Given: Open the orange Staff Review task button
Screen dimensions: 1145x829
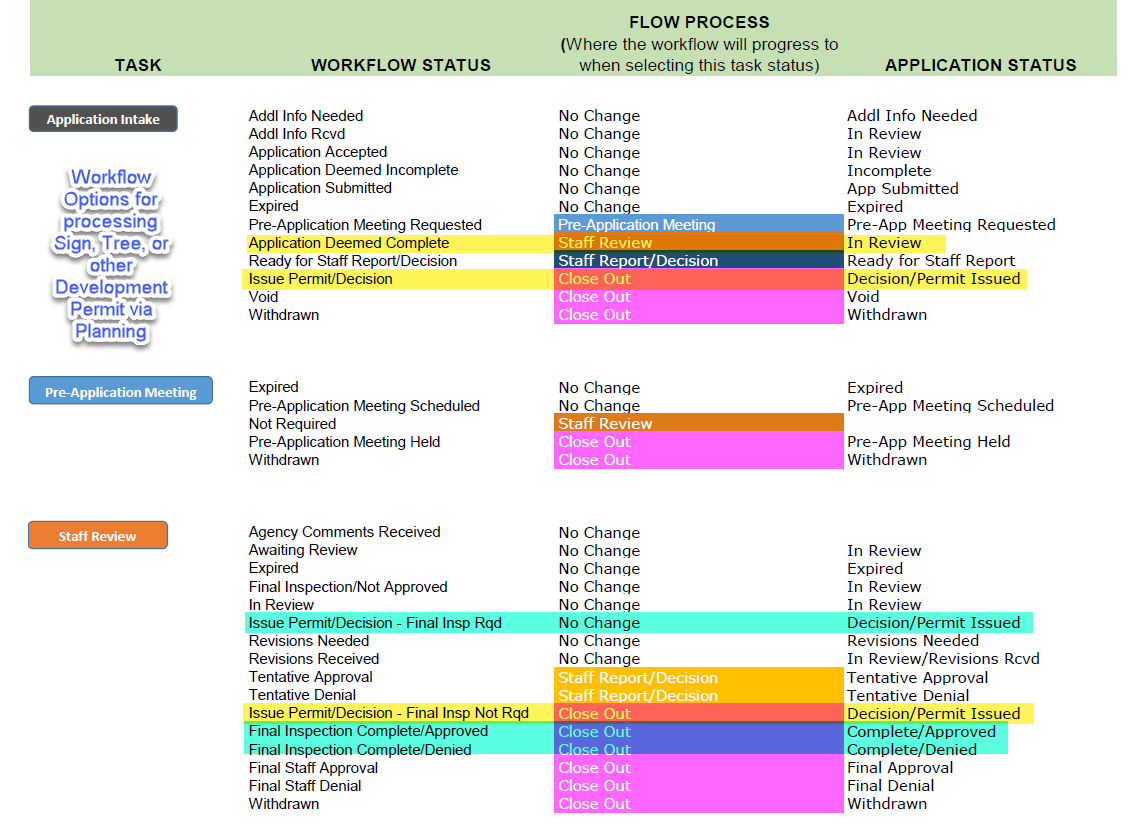Looking at the screenshot, I should click(x=98, y=535).
